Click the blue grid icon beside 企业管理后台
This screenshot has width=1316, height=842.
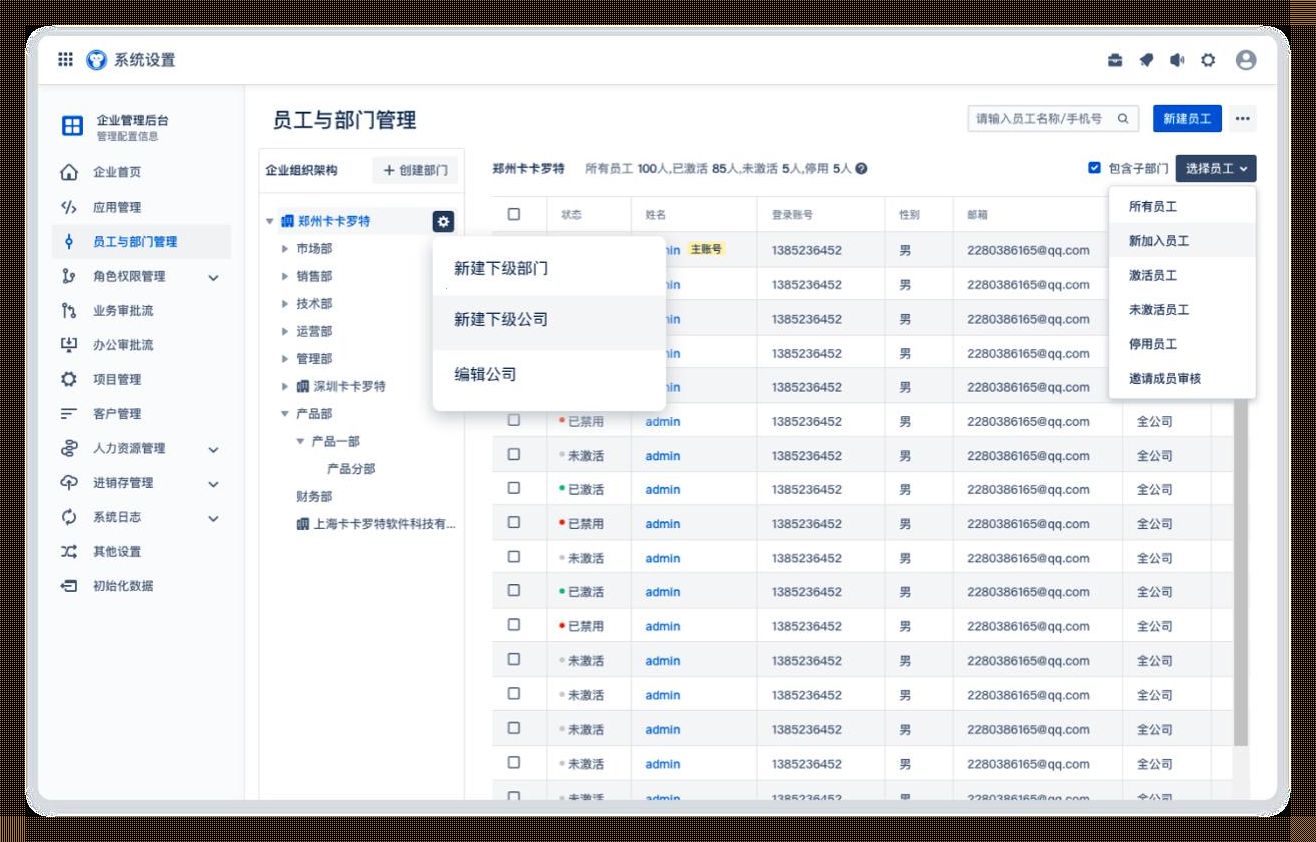pyautogui.click(x=73, y=126)
